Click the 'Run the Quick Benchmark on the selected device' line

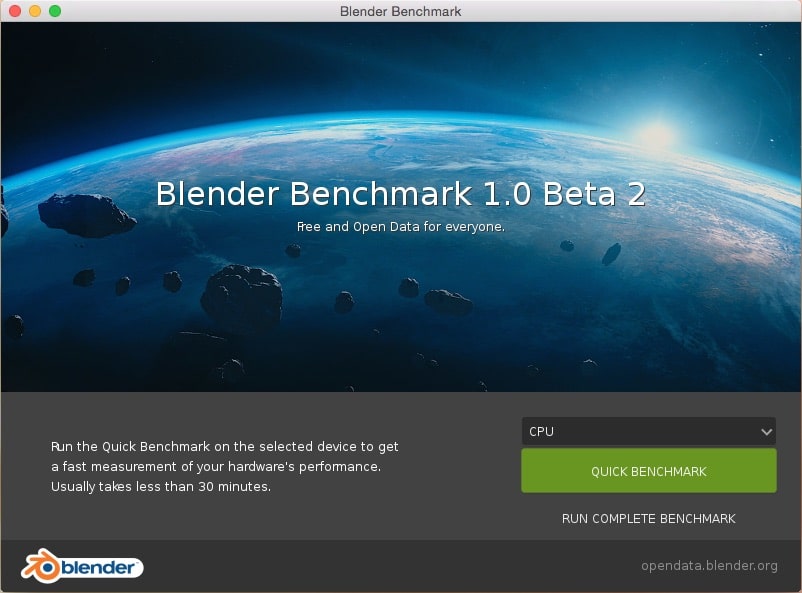[x=225, y=446]
